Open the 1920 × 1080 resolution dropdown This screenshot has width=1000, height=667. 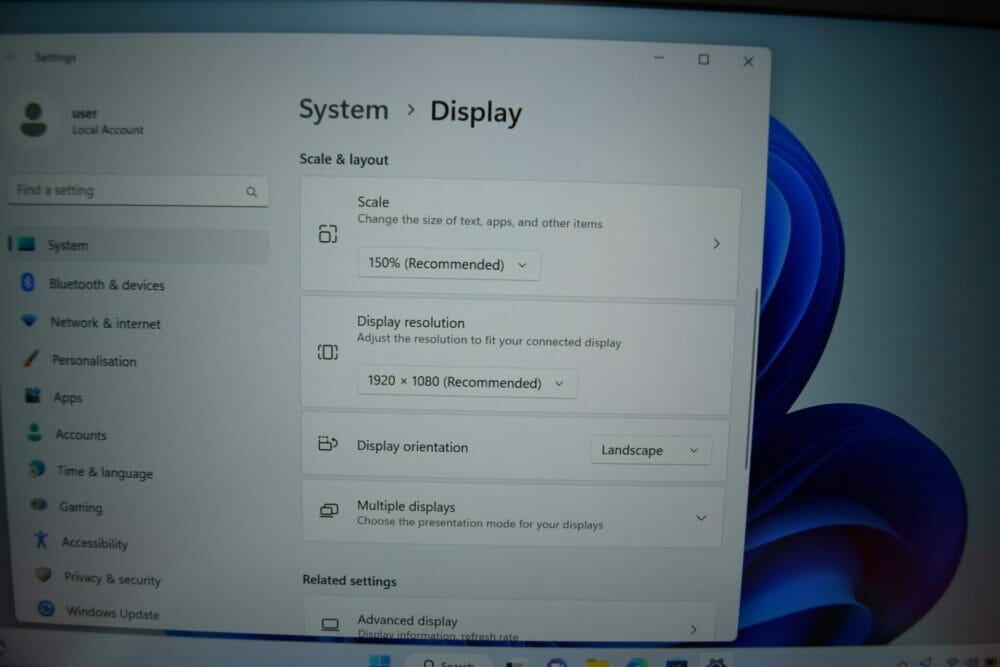[x=467, y=383]
